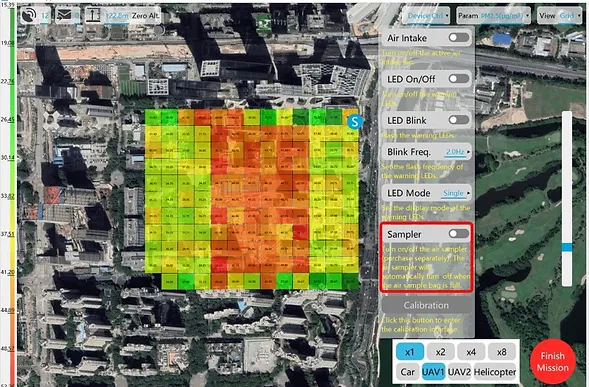Image resolution: width=589 pixels, height=387 pixels.
Task: Open the Device Ctrl dropdown
Action: pyautogui.click(x=426, y=16)
